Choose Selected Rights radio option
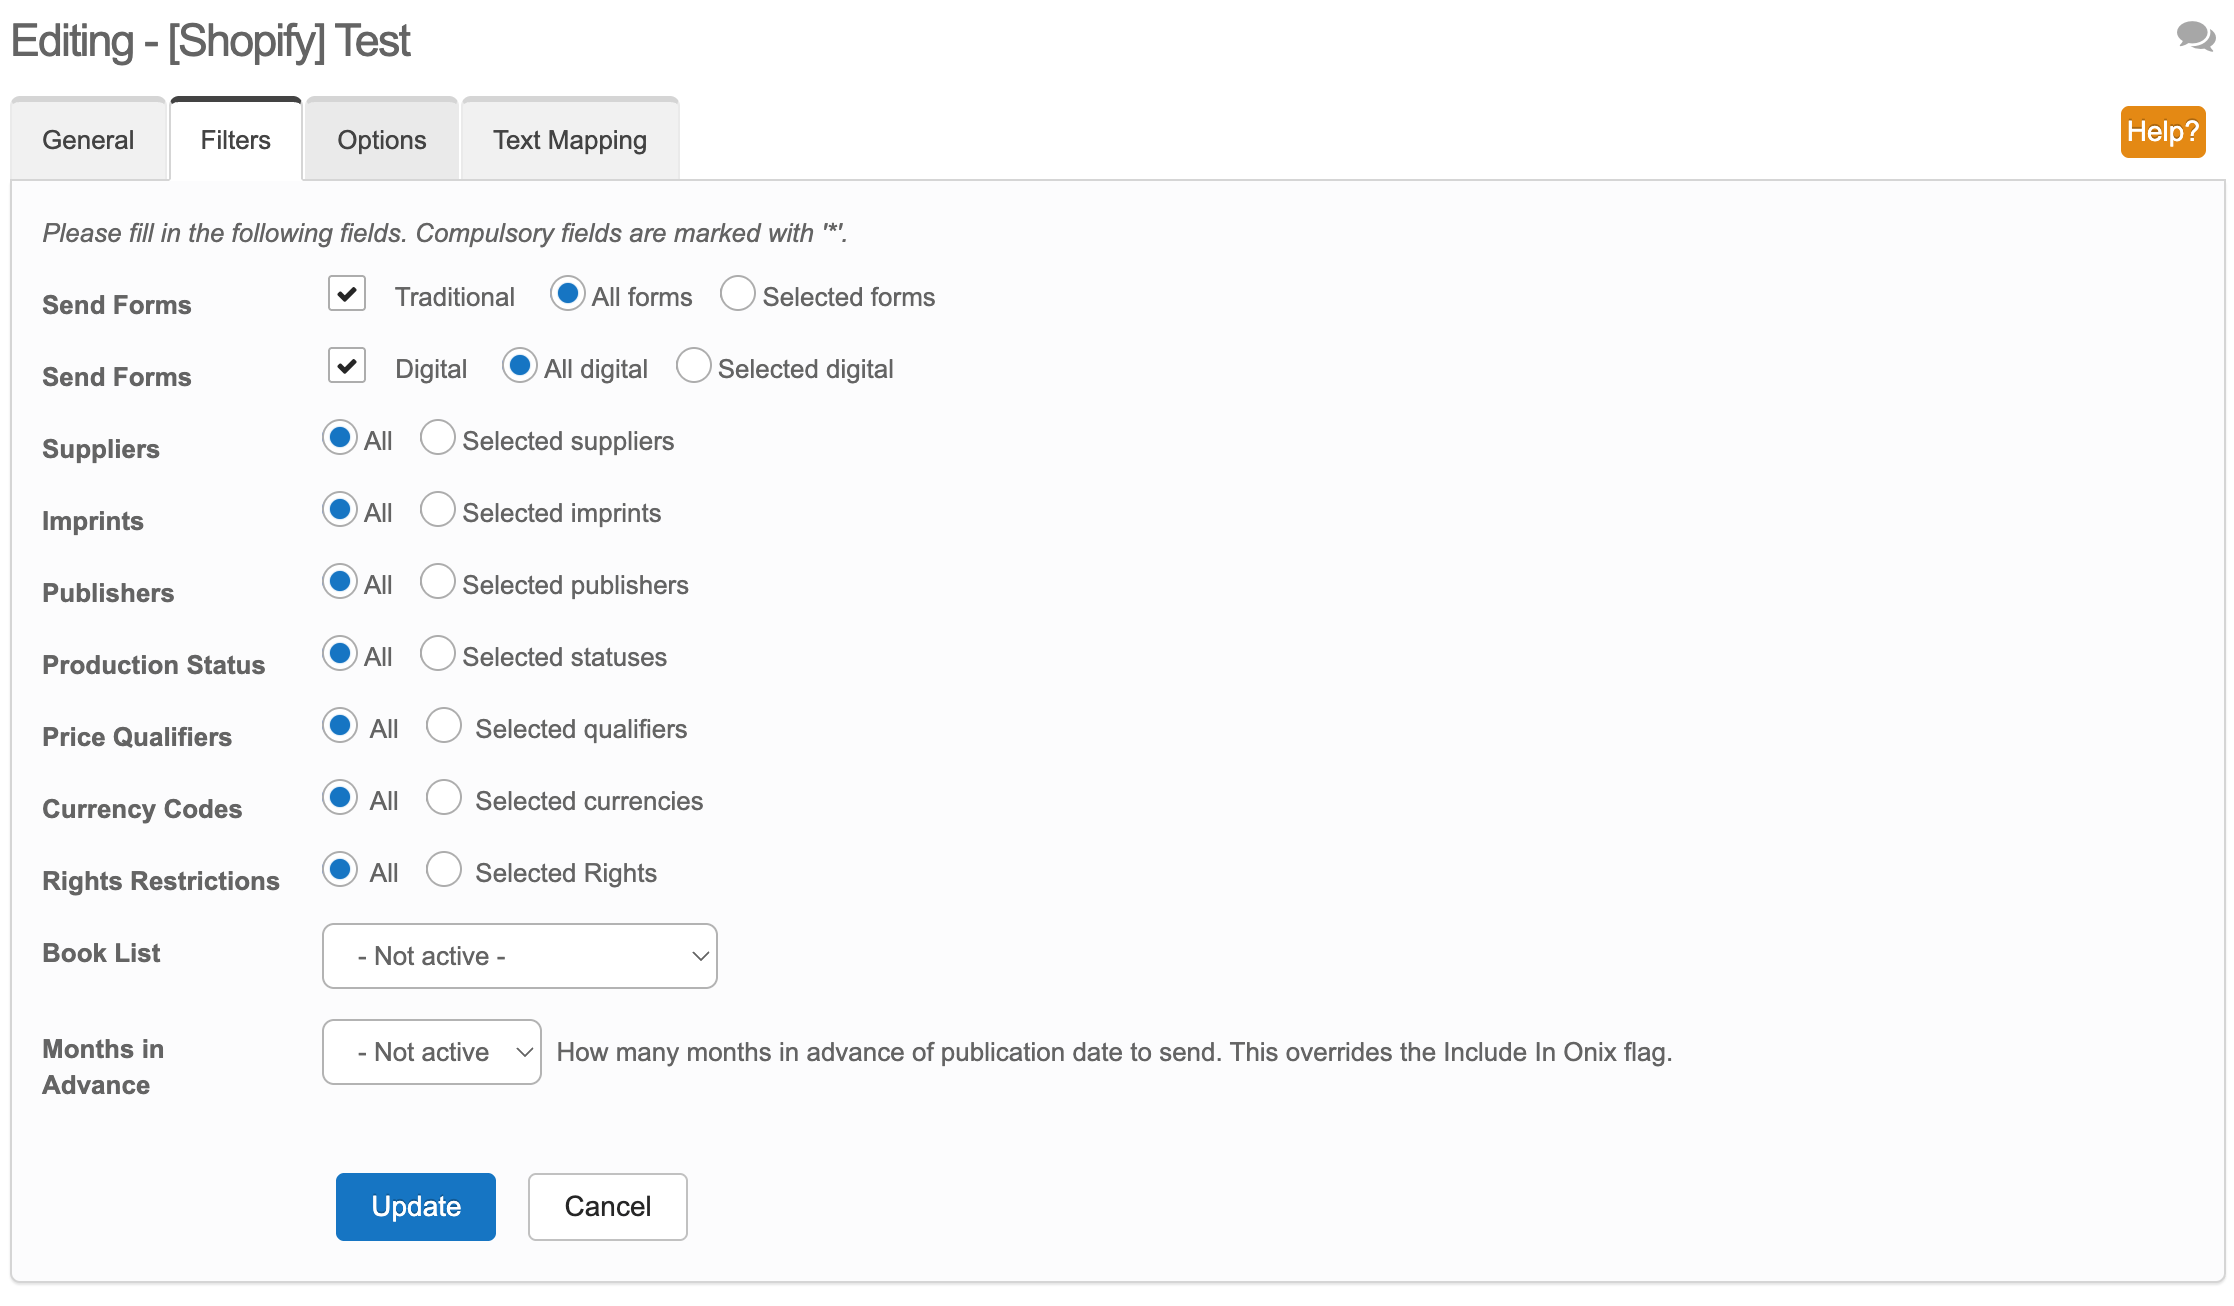This screenshot has height=1306, width=2234. coord(444,870)
